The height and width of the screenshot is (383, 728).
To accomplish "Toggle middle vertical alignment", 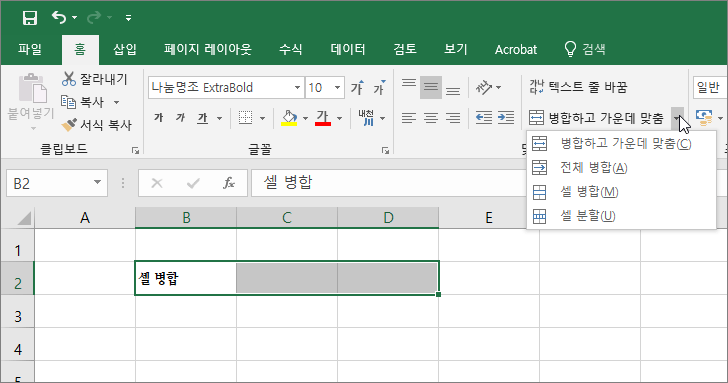I will (431, 87).
